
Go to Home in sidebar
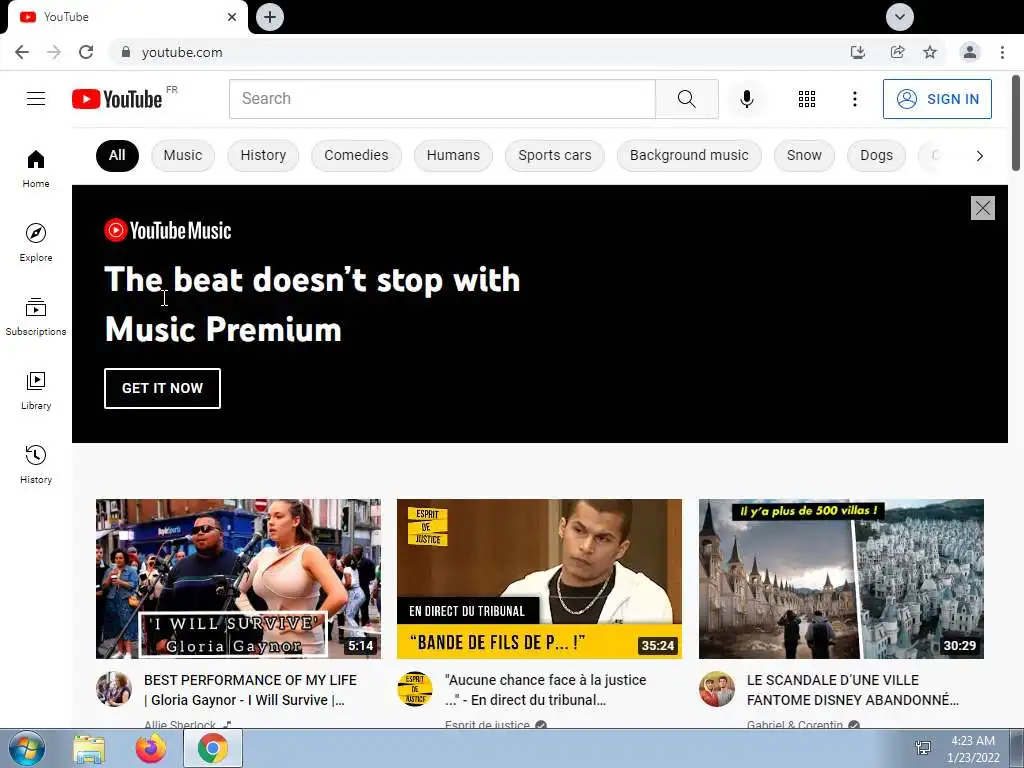(36, 168)
